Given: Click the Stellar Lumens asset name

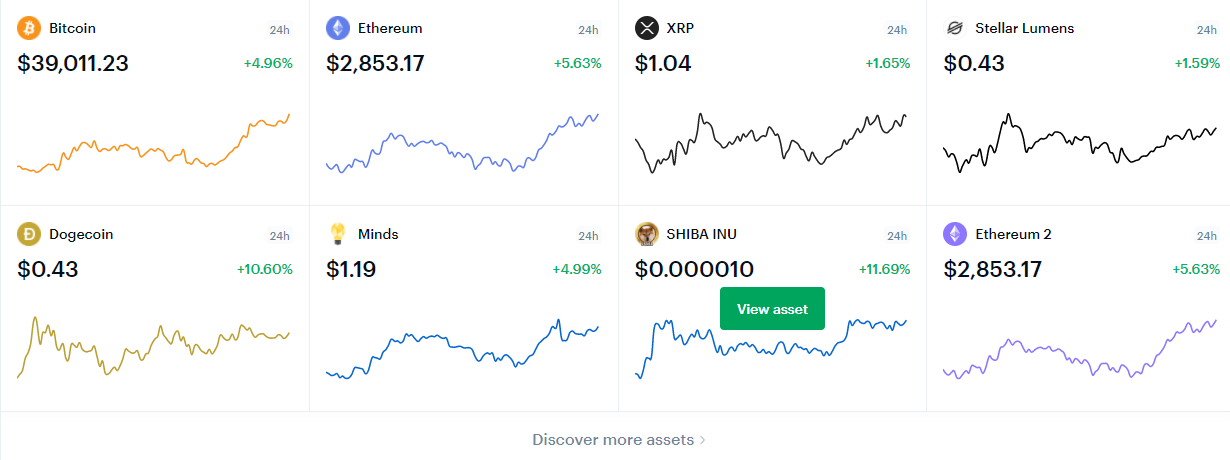Looking at the screenshot, I should [1025, 28].
